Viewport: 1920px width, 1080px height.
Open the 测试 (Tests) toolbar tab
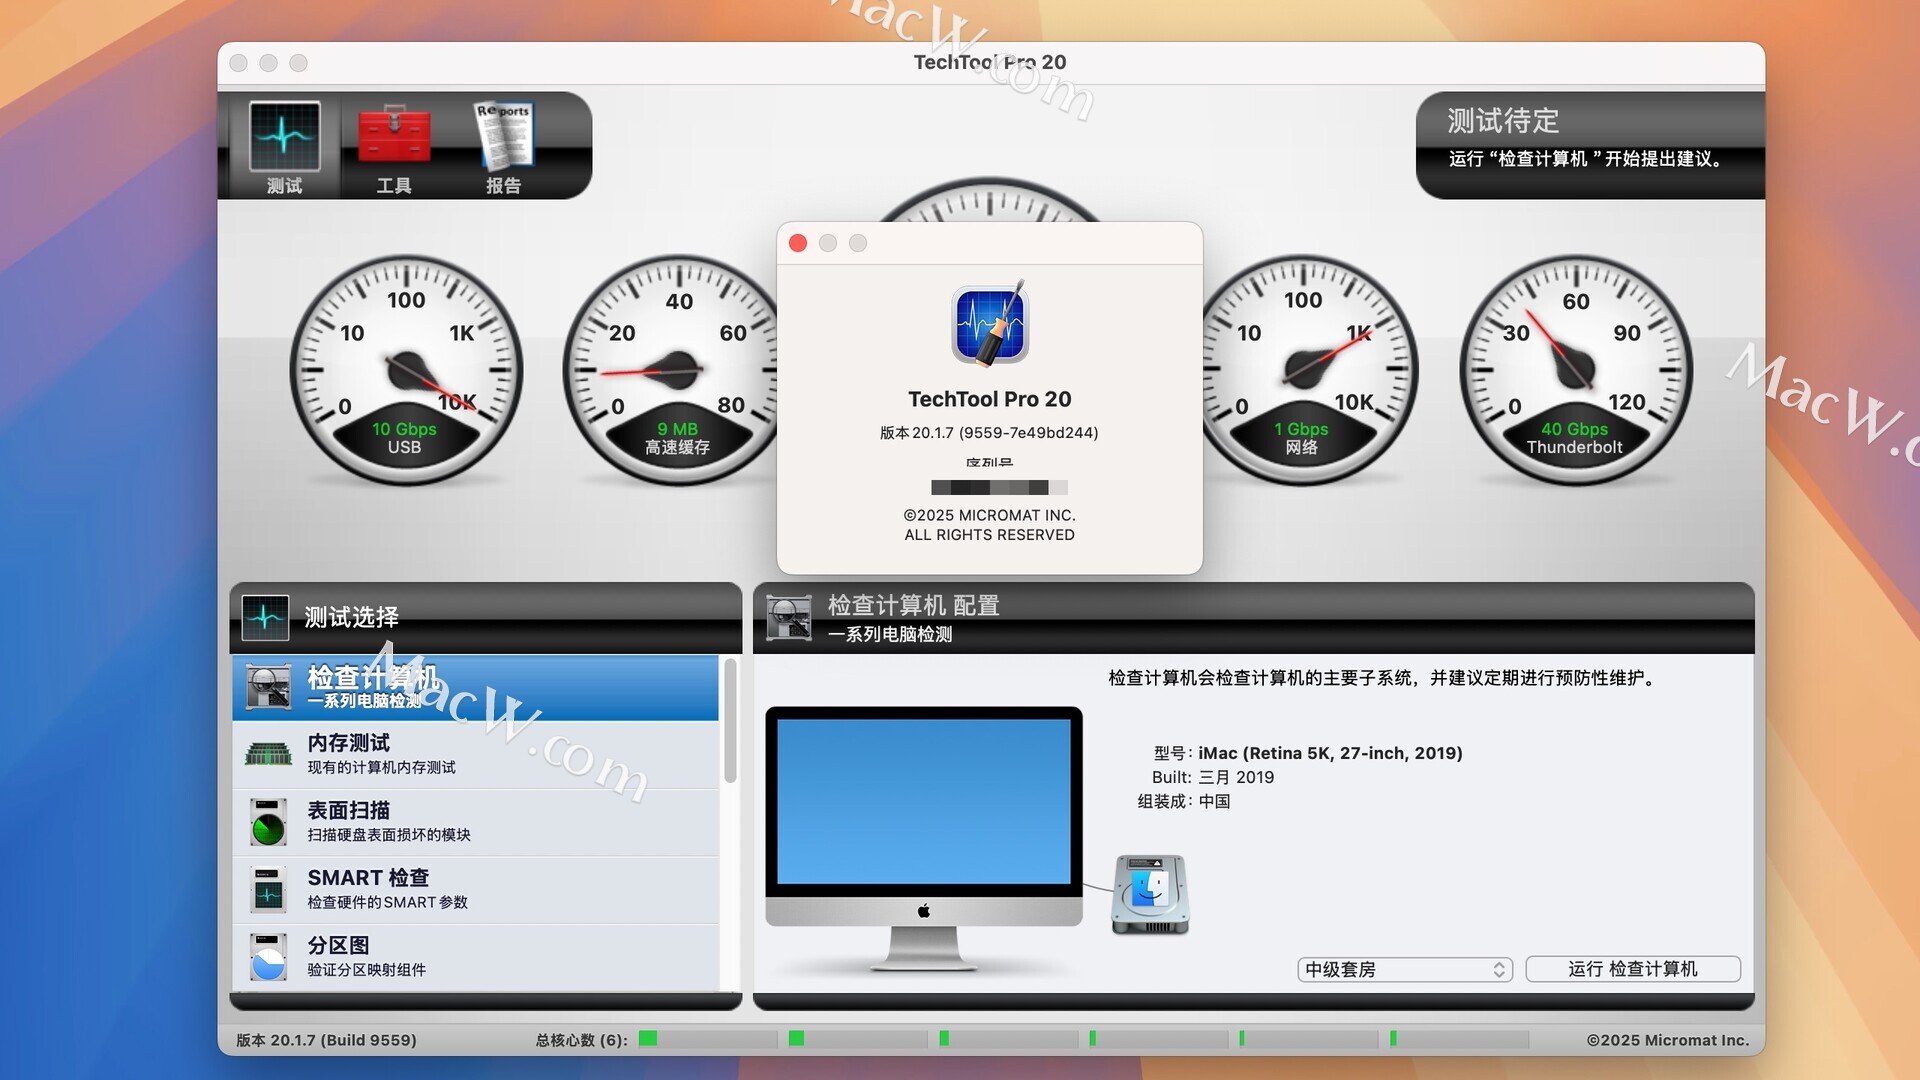point(284,147)
